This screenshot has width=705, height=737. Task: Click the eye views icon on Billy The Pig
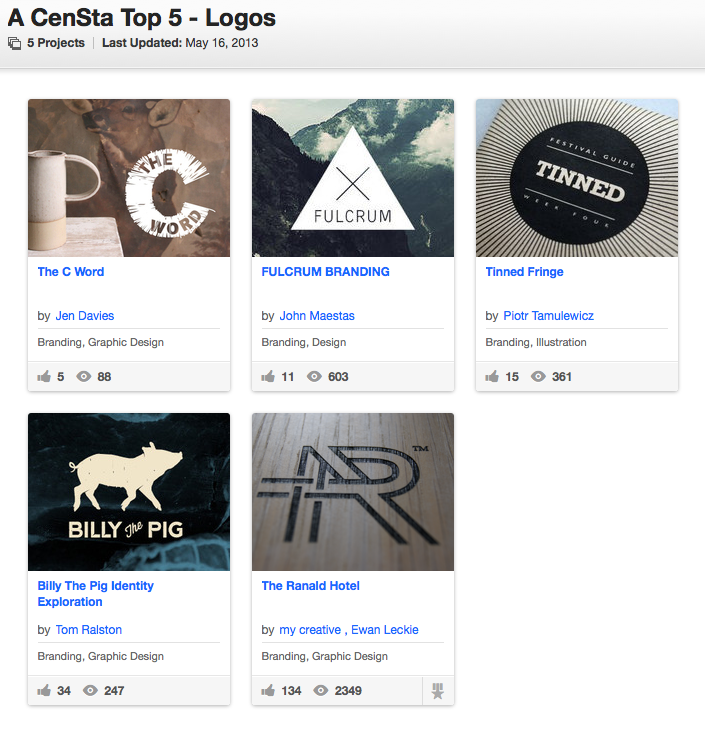[90, 691]
